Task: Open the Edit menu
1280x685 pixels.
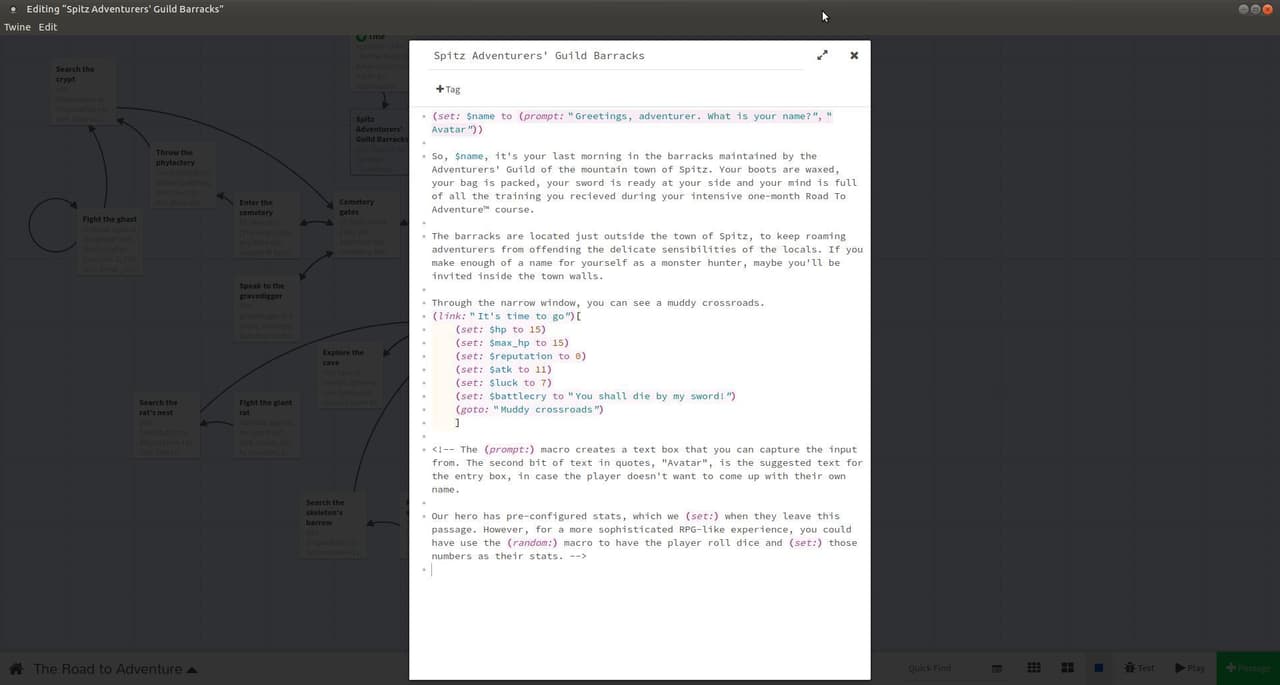Action: point(48,27)
